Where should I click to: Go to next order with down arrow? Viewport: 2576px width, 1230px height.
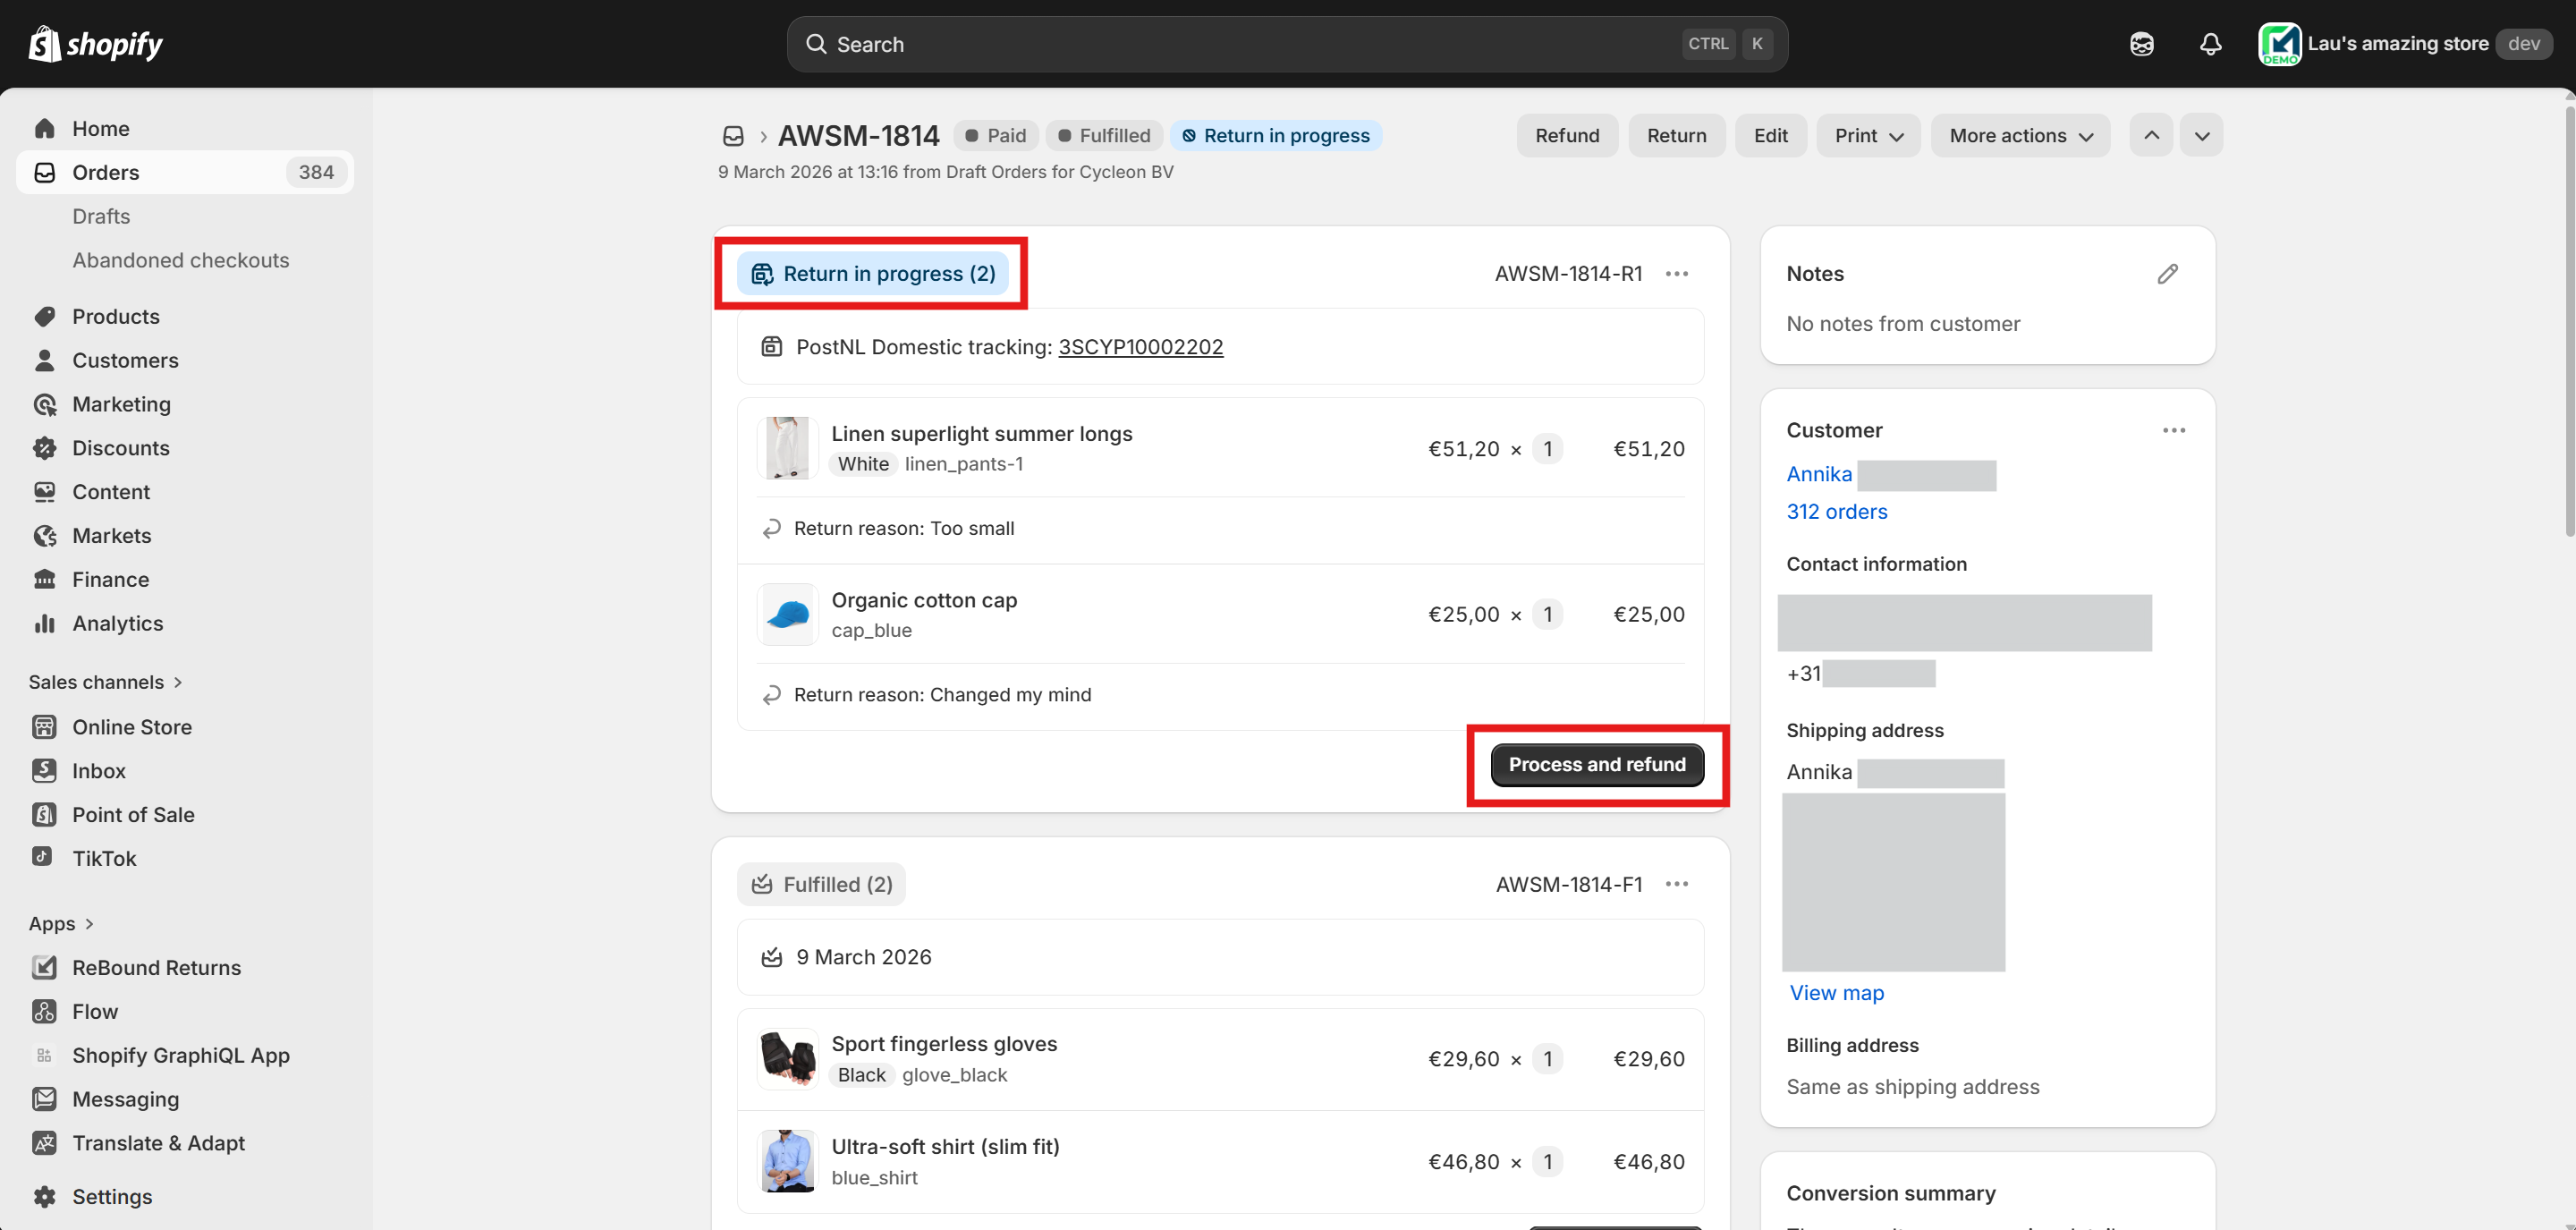[x=2202, y=136]
